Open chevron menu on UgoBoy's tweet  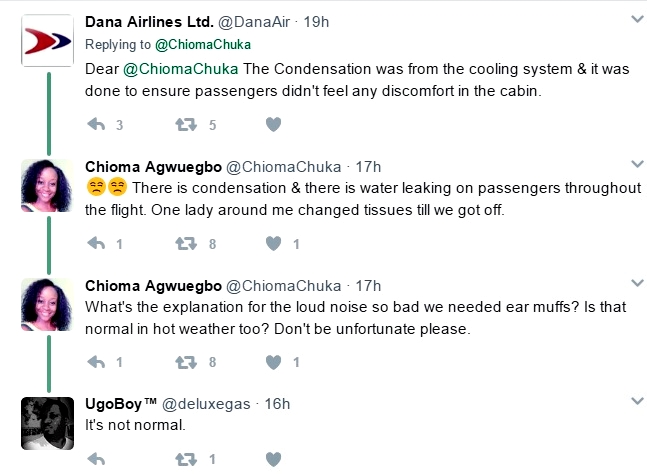point(638,401)
